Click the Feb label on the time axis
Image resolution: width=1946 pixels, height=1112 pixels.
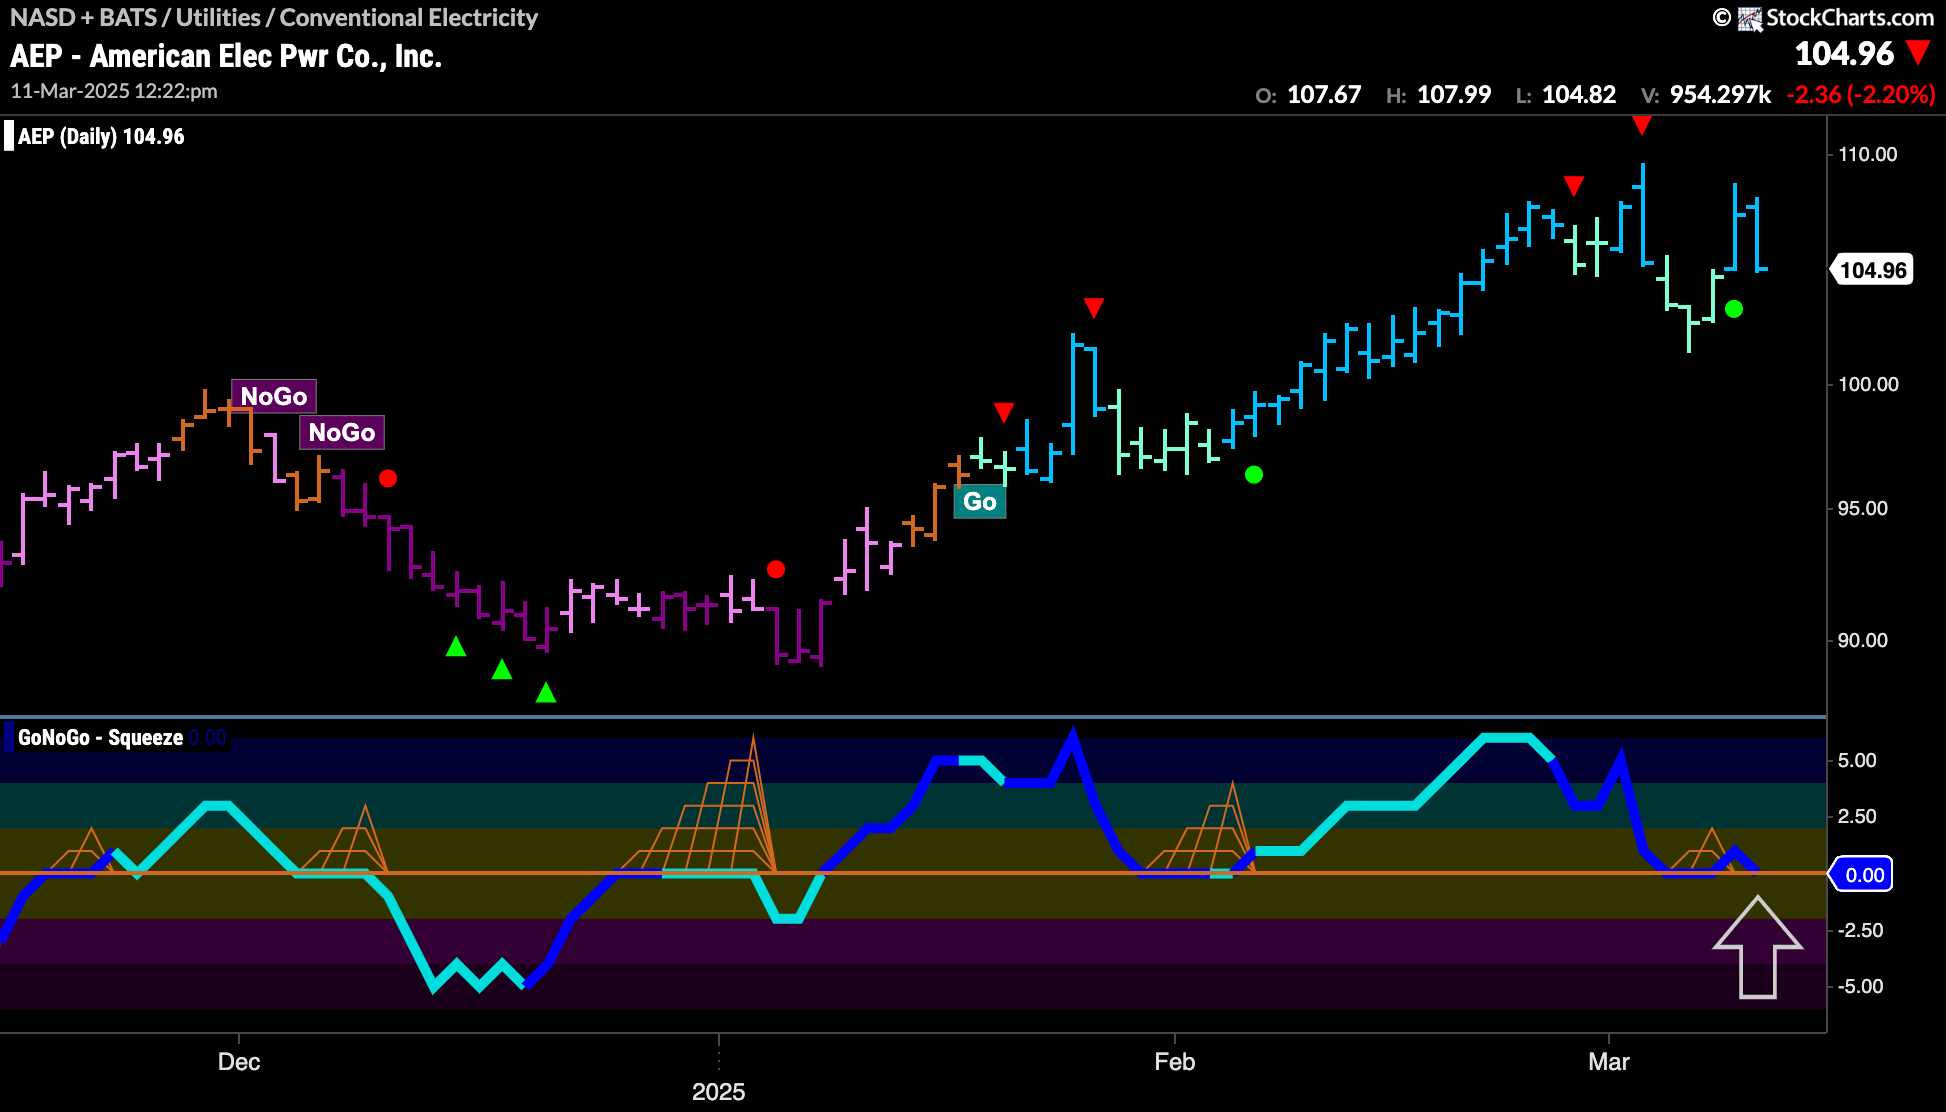tap(1174, 1062)
